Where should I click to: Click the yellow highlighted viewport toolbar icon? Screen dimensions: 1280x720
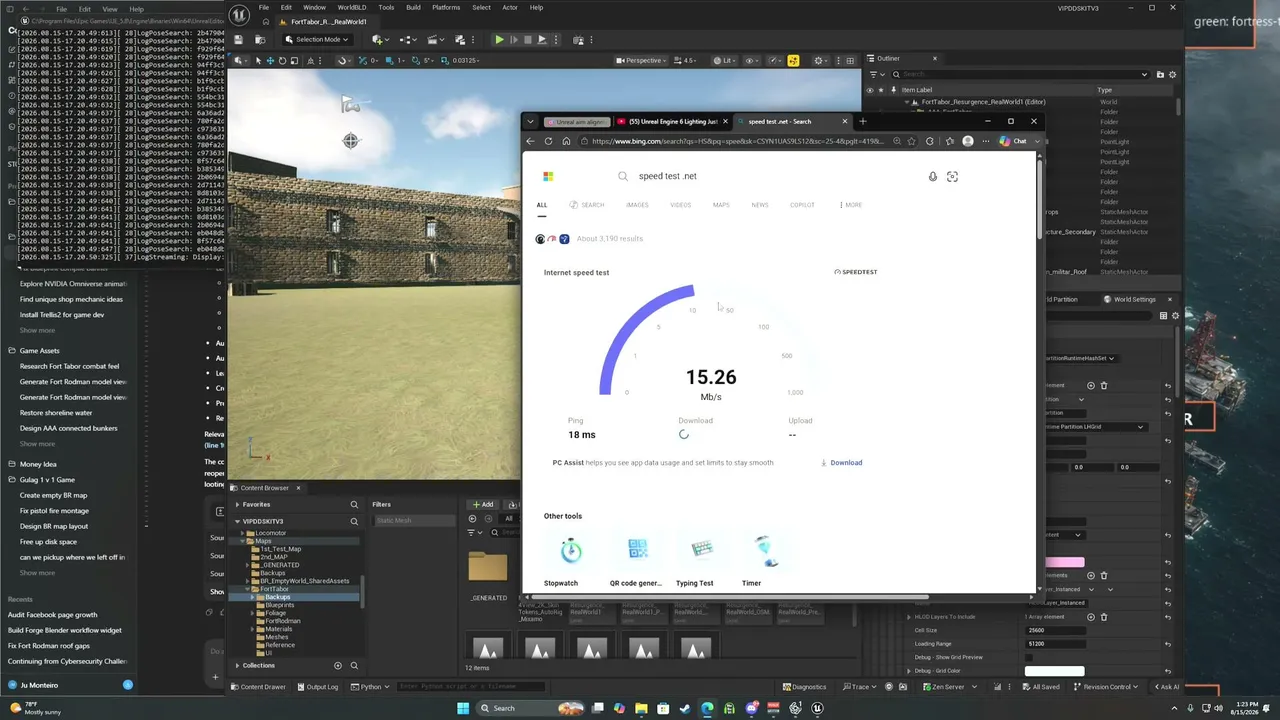click(x=793, y=61)
